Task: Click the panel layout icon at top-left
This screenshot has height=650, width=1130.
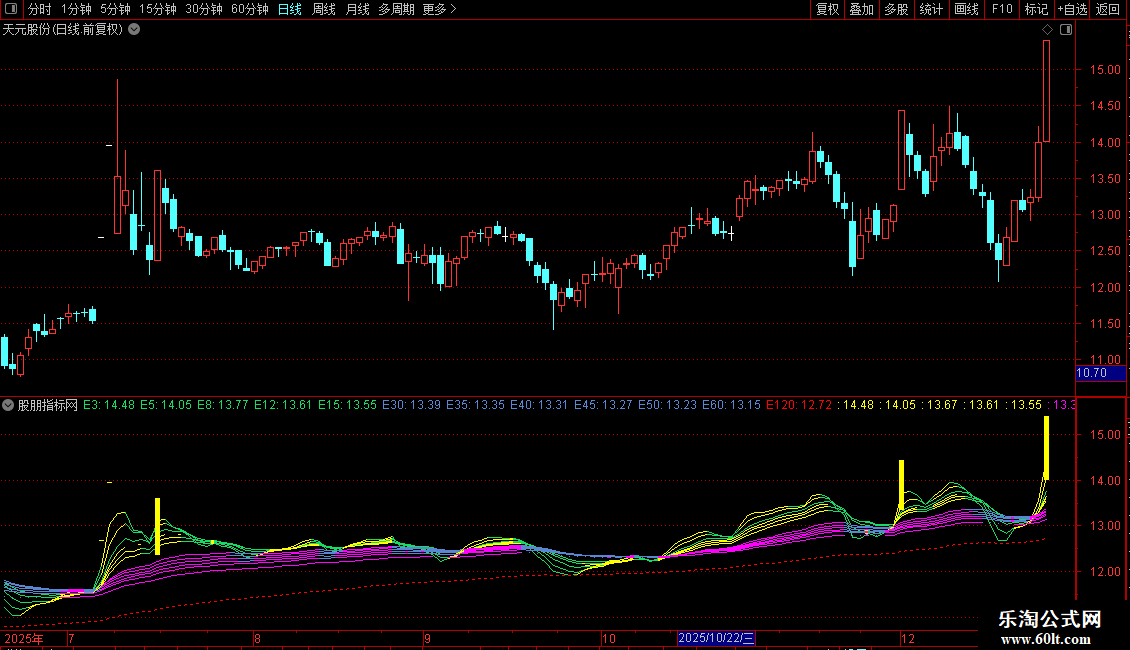Action: tap(11, 9)
